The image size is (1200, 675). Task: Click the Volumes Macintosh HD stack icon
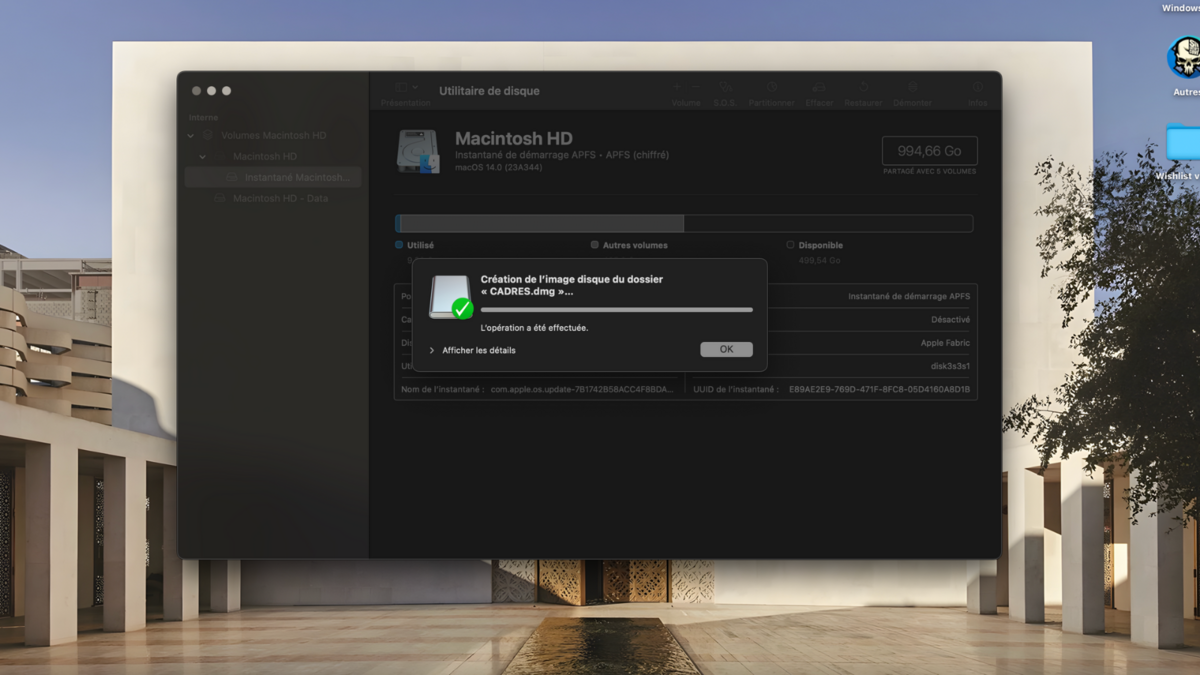[x=208, y=135]
